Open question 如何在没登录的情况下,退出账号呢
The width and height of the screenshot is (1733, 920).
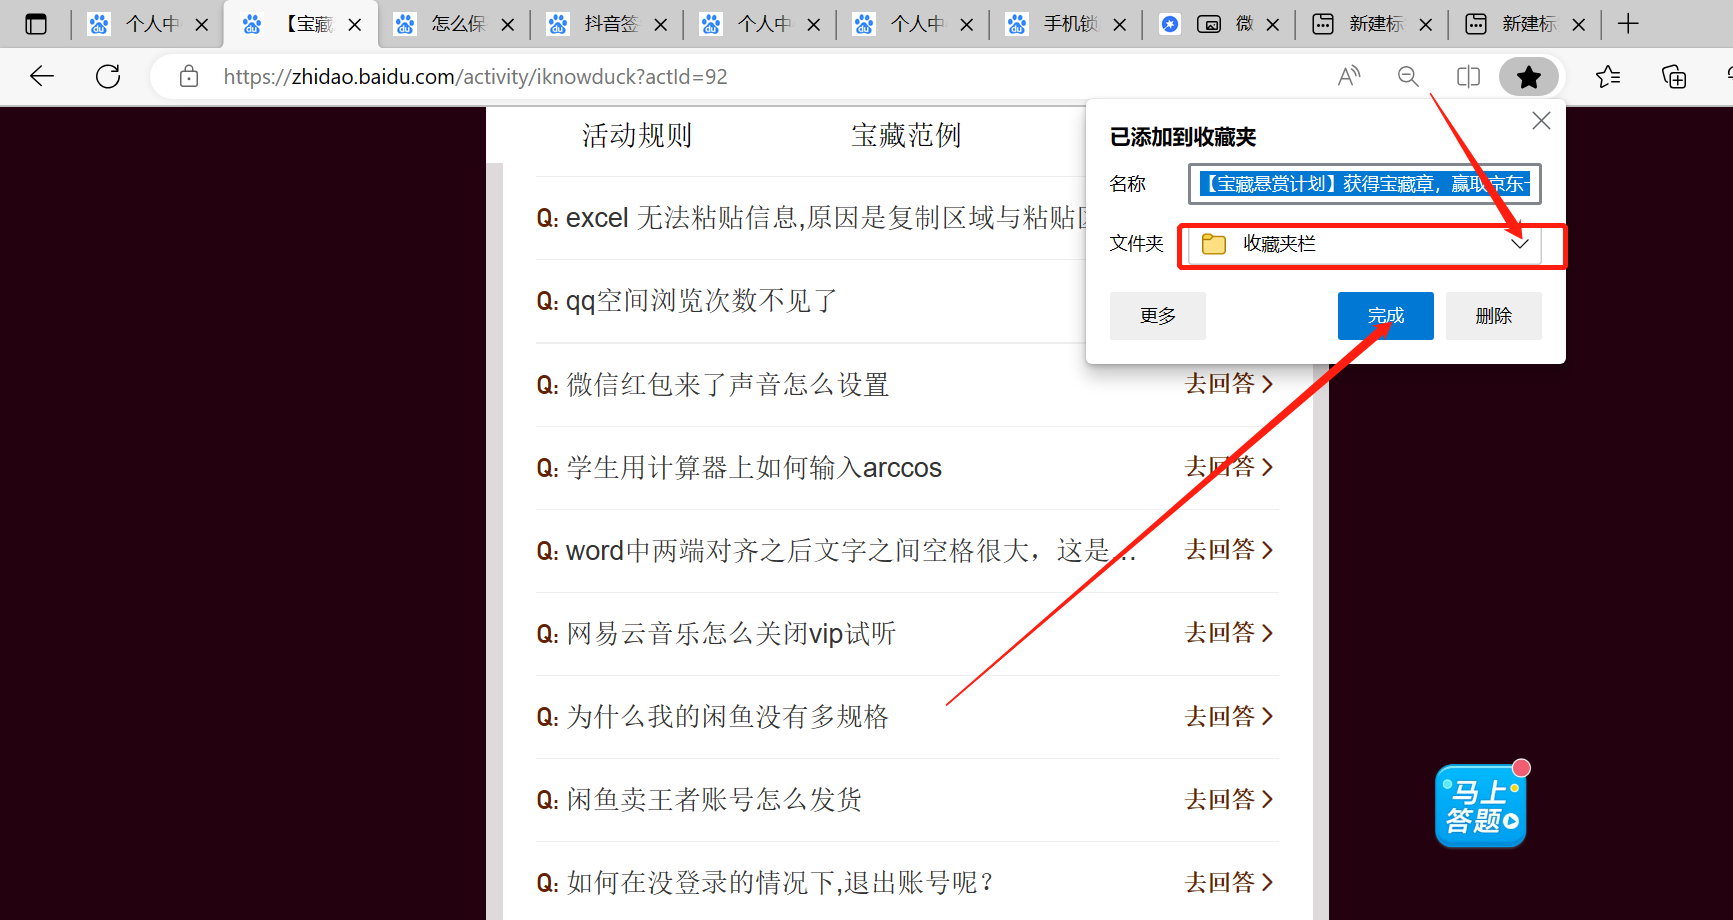pos(765,883)
